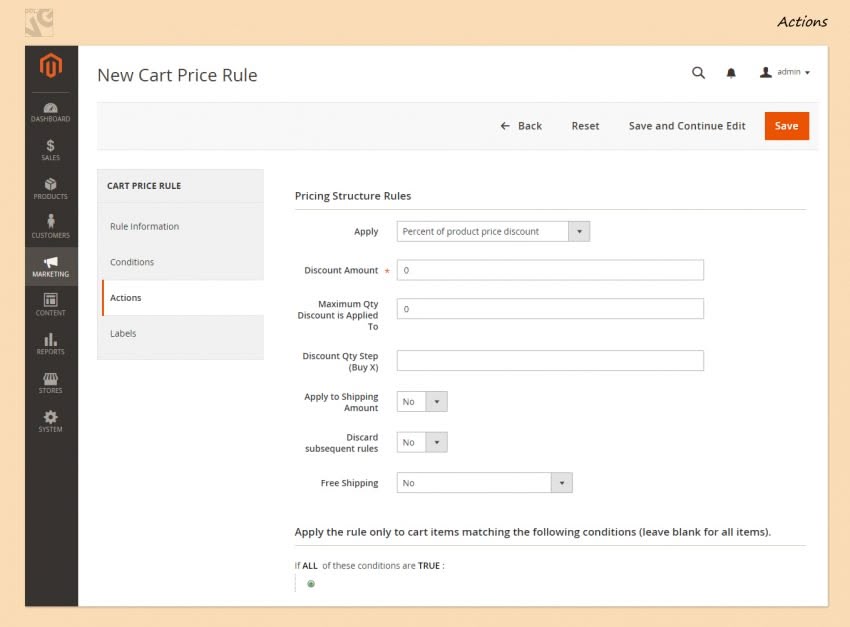The image size is (850, 627).
Task: Focus the Maximum Qty Discount input field
Action: click(x=550, y=309)
